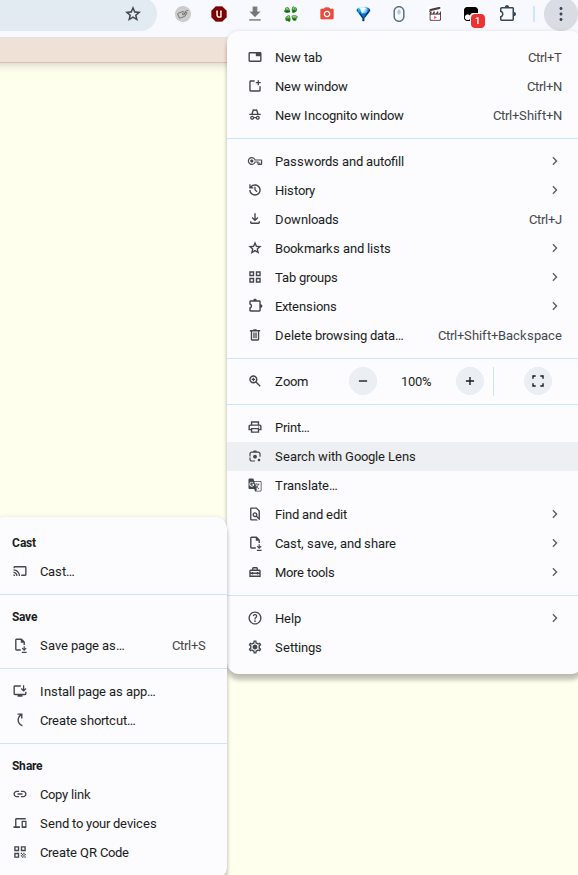Click the grey circular extension icon
Screen dimensions: 578x875
click(183, 14)
